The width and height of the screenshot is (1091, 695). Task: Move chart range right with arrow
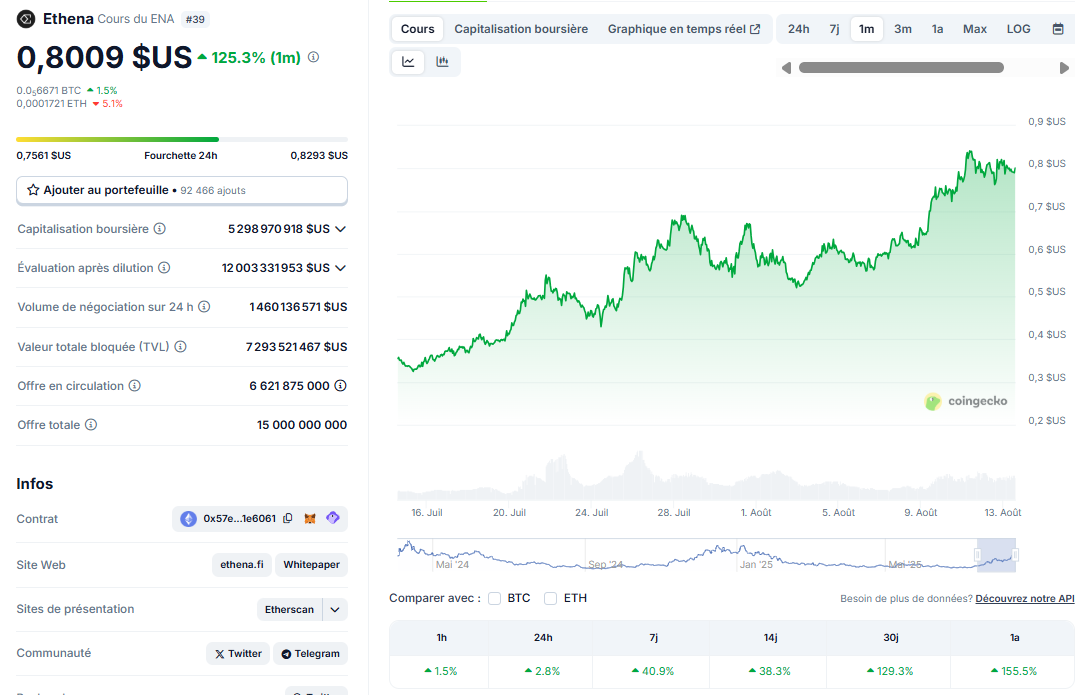point(1064,68)
